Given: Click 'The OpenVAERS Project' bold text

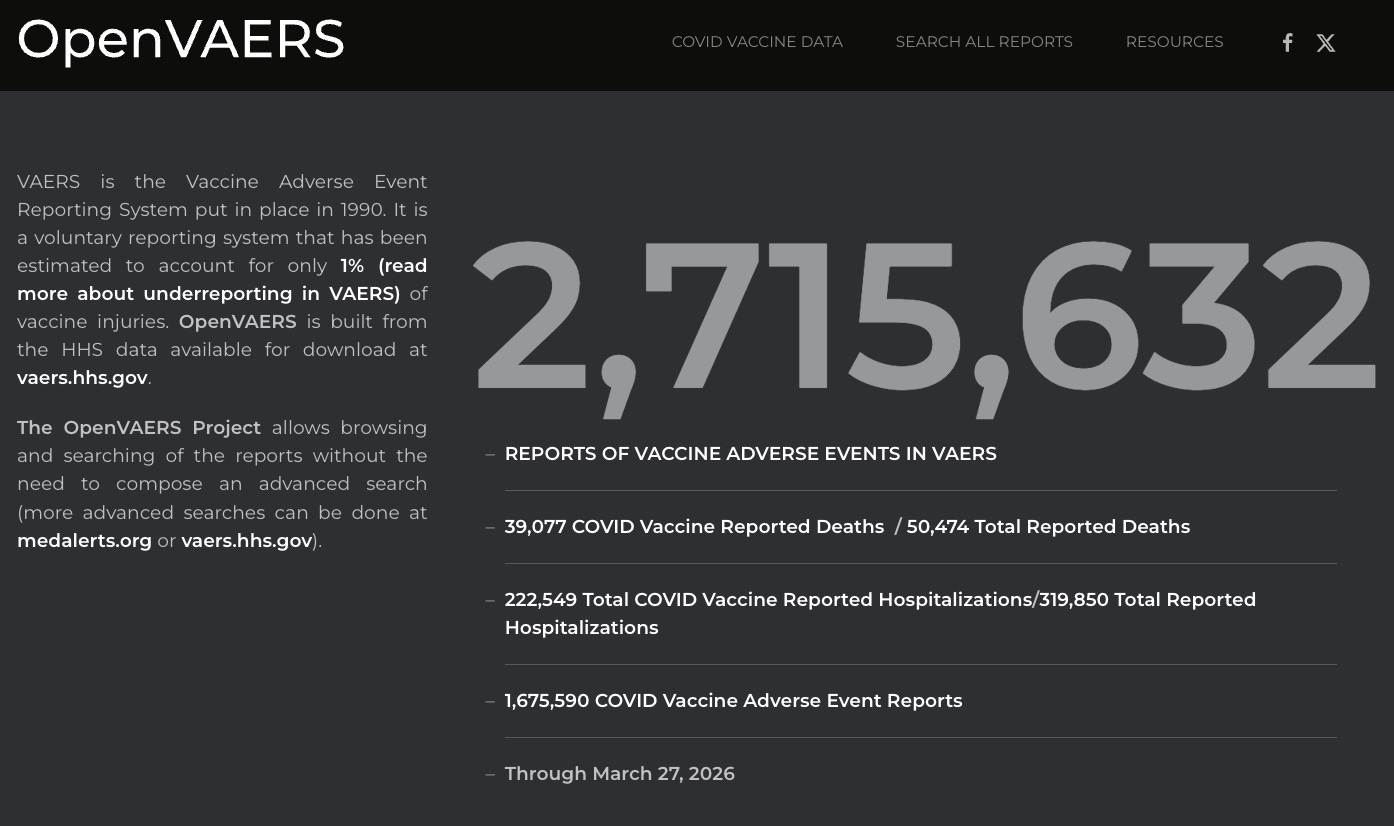Looking at the screenshot, I should click(139, 428).
